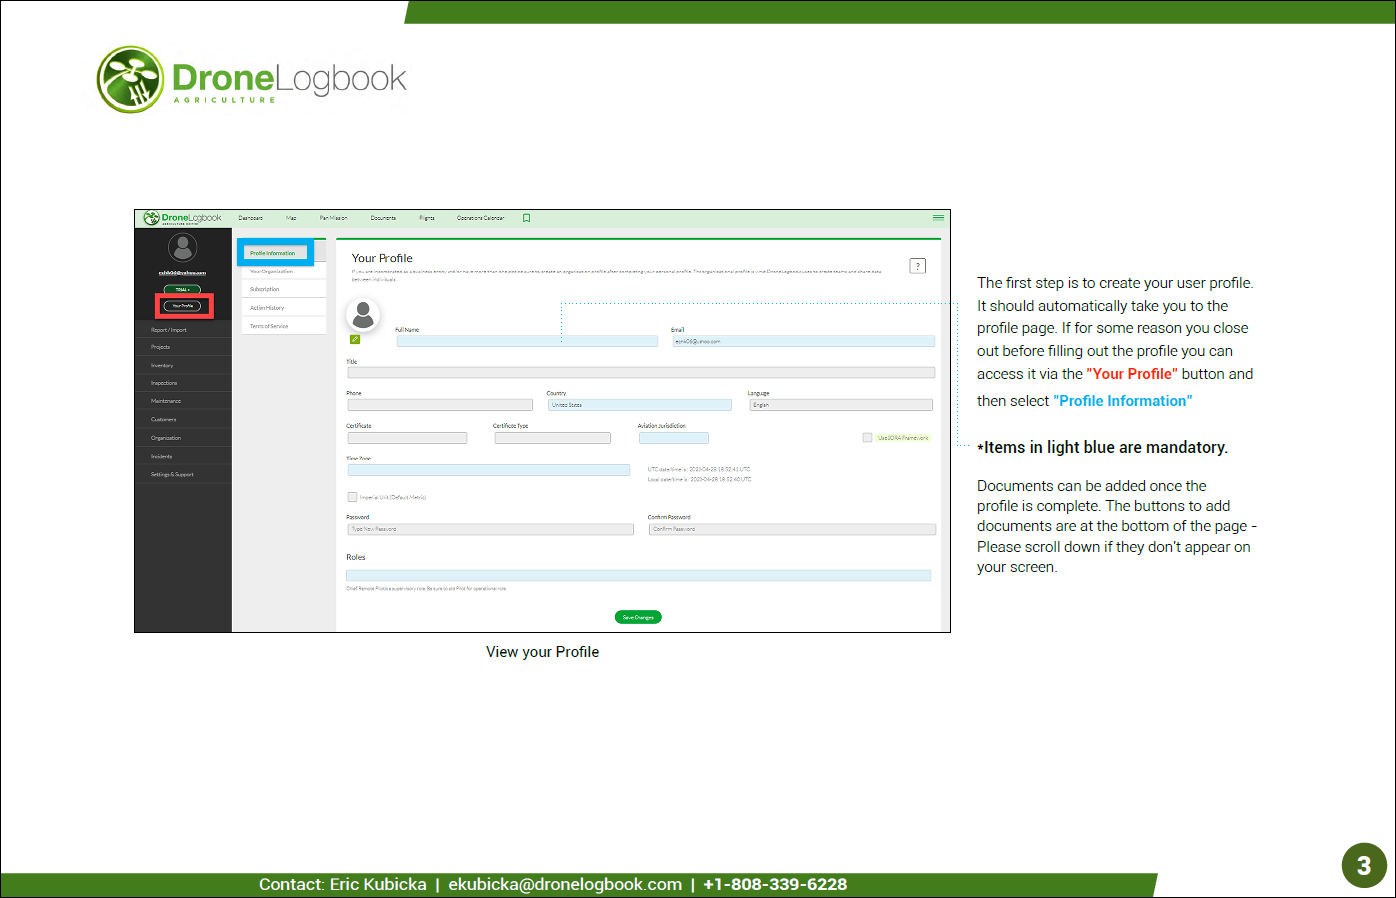The height and width of the screenshot is (898, 1396).
Task: Open Documents in the top navigation
Action: click(383, 218)
